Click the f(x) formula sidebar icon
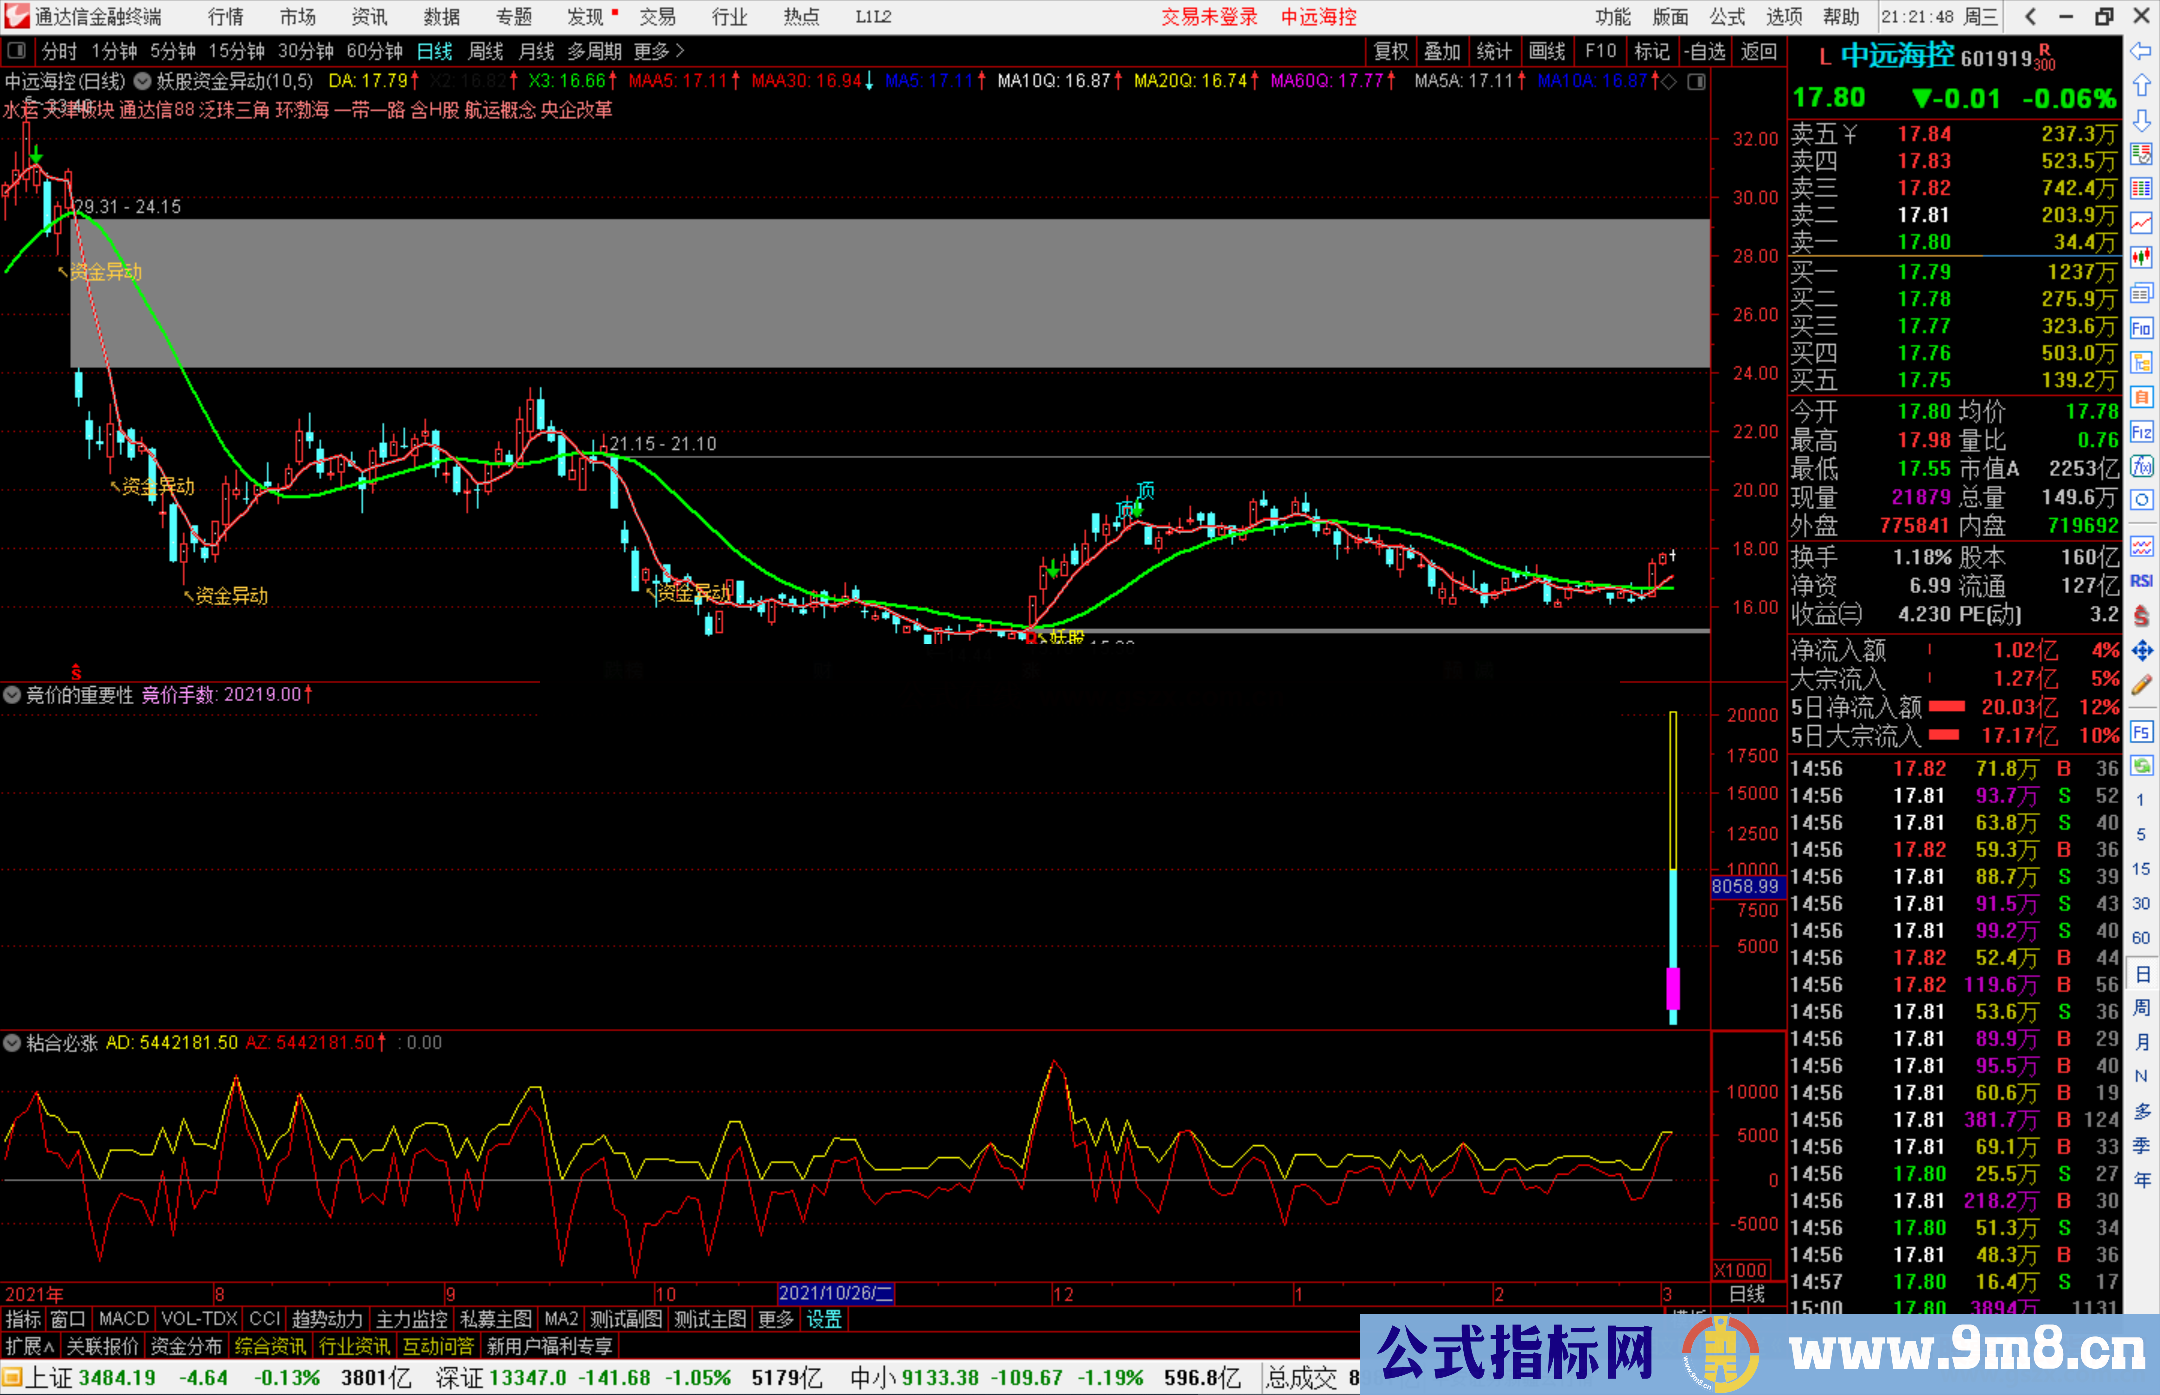 pos(2141,467)
